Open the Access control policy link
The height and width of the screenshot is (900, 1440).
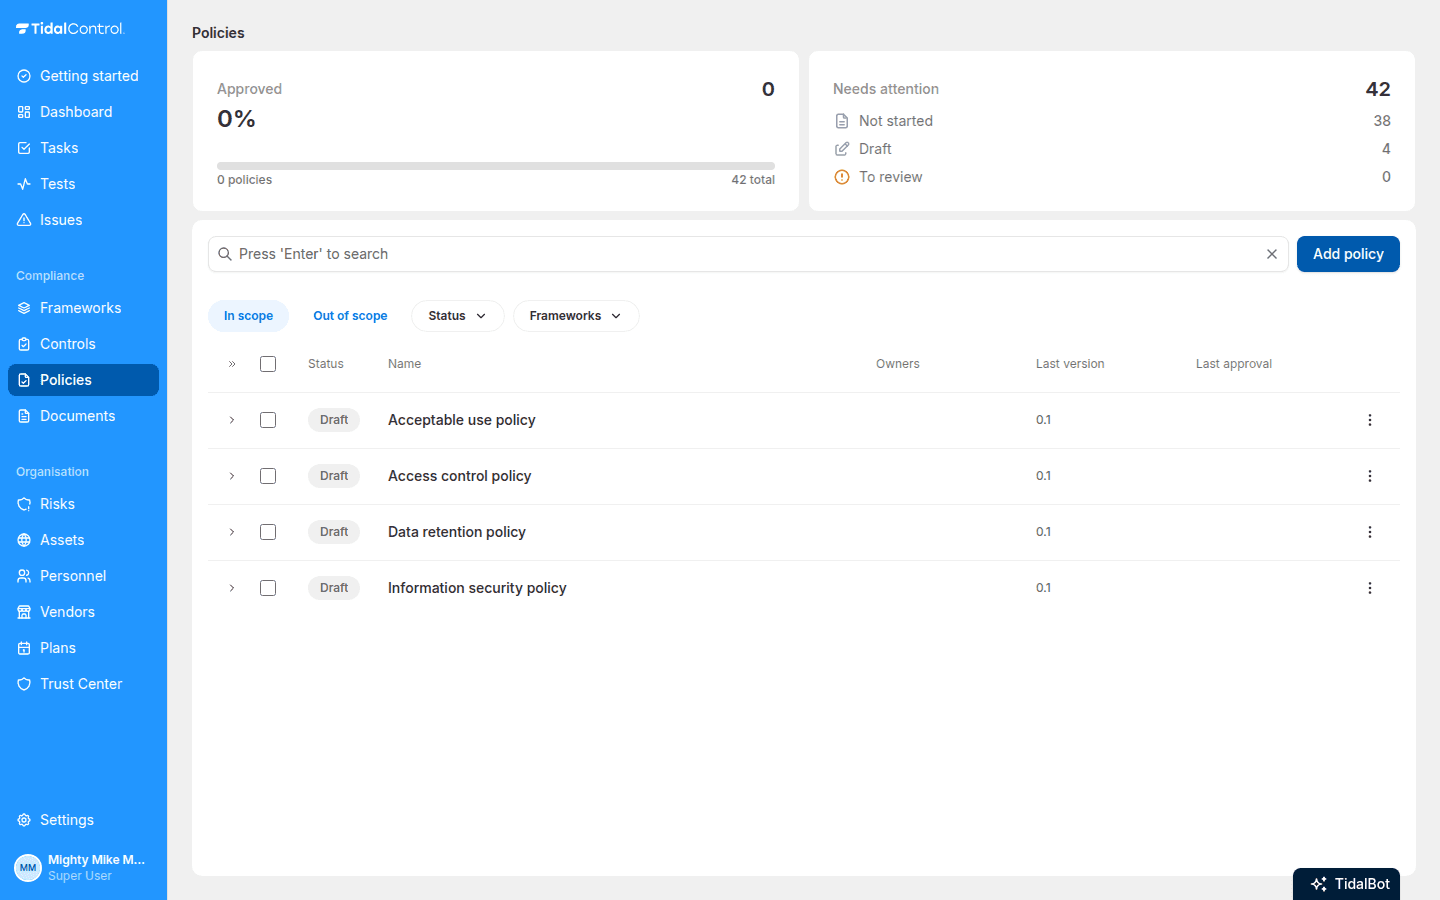click(x=460, y=476)
